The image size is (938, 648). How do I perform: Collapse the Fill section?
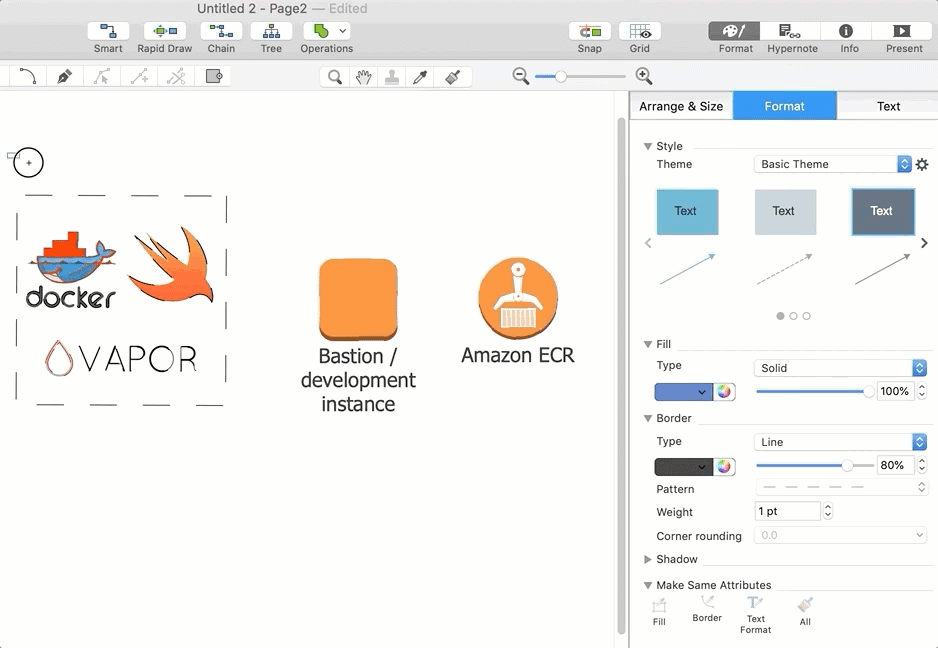[x=647, y=344]
